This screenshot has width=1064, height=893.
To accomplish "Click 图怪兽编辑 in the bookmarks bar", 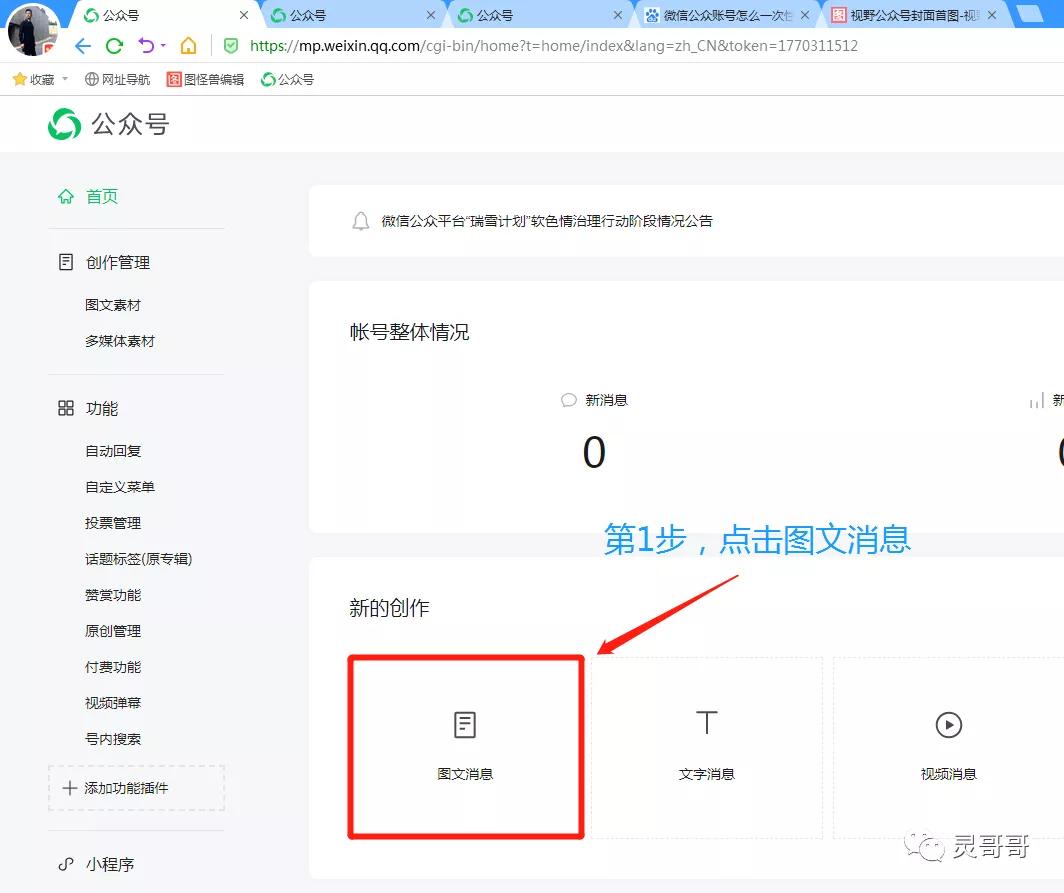I will click(x=205, y=79).
